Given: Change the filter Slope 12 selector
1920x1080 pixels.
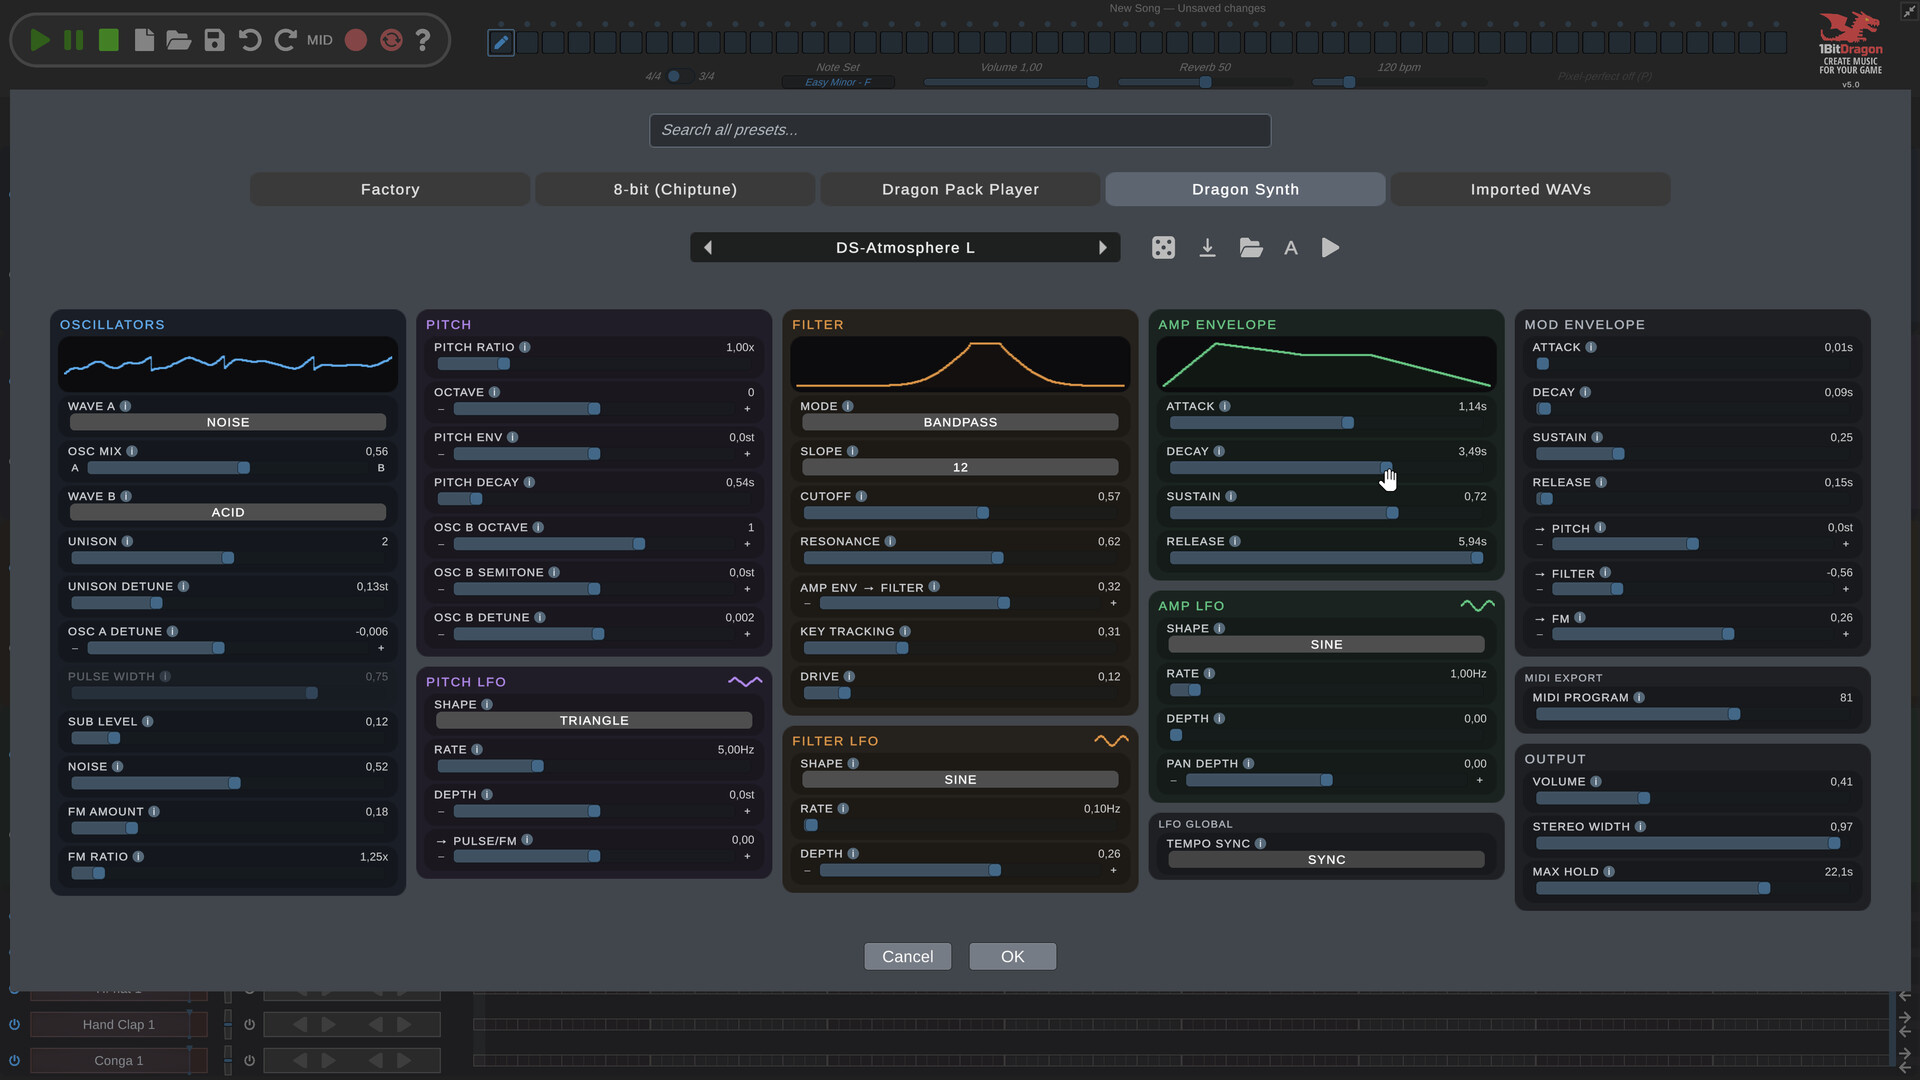Looking at the screenshot, I should click(960, 468).
